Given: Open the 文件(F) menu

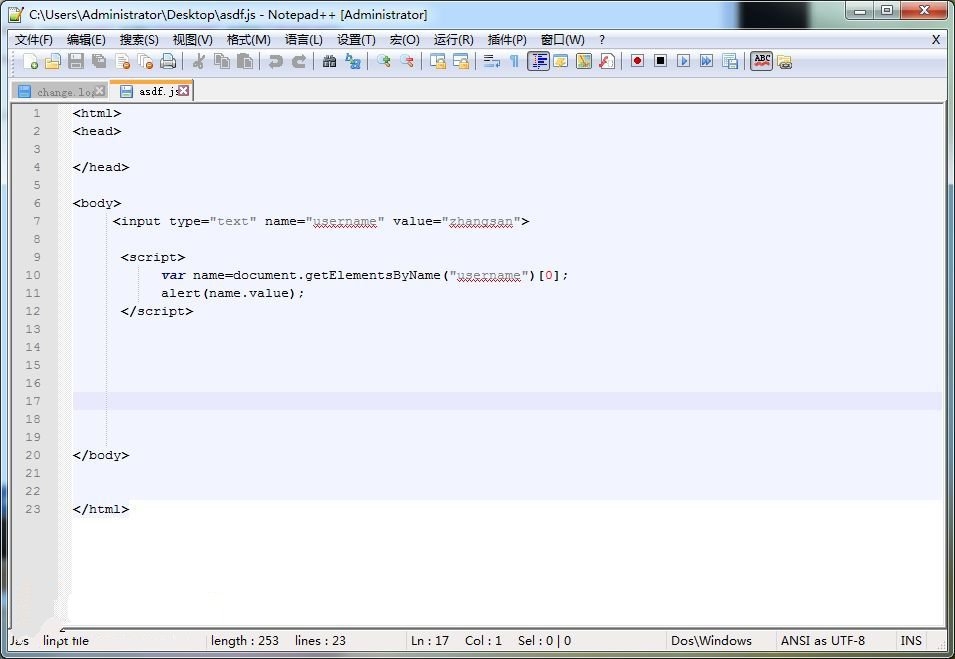Looking at the screenshot, I should click(34, 40).
